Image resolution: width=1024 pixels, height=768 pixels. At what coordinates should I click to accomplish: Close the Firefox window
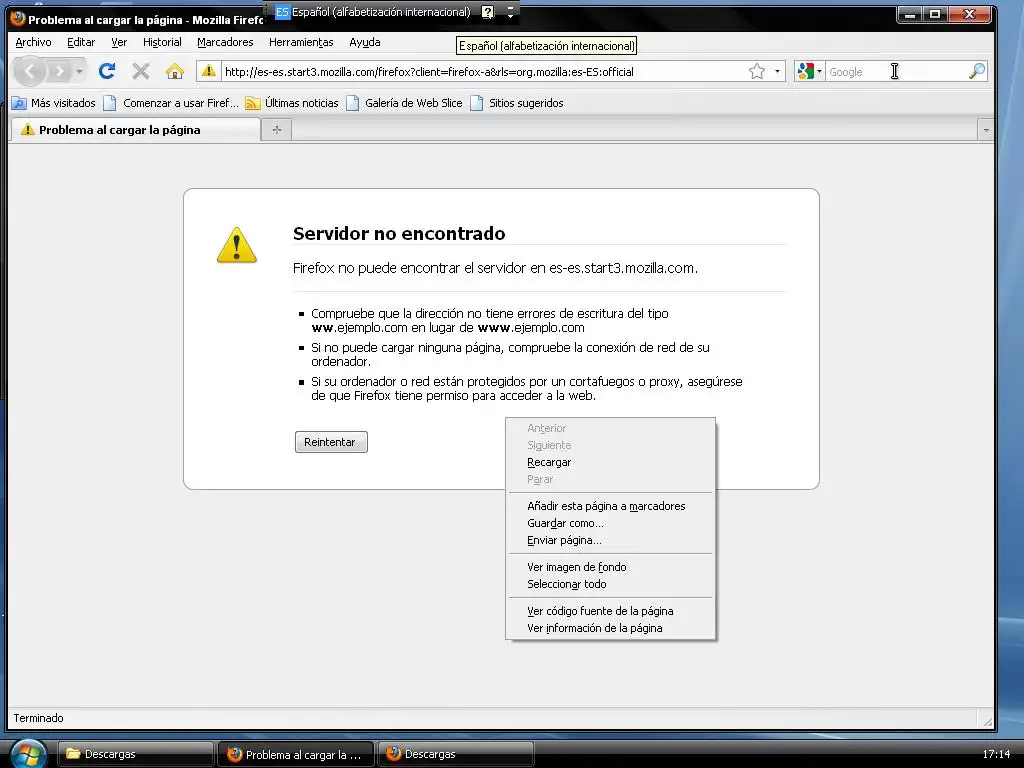969,14
